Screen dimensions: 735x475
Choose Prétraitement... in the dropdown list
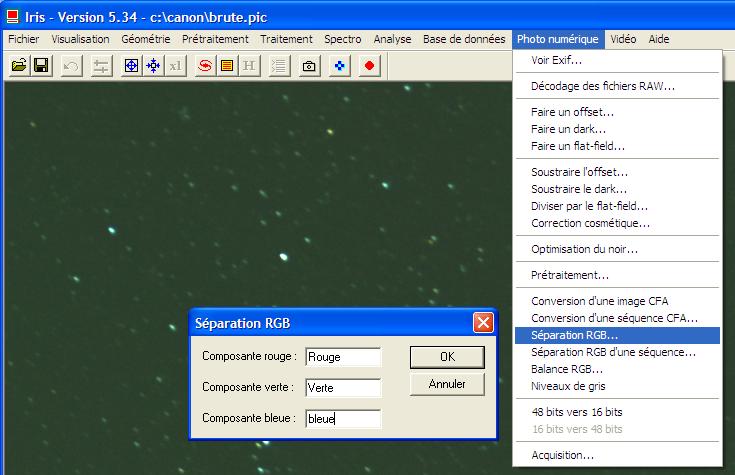tap(617, 275)
